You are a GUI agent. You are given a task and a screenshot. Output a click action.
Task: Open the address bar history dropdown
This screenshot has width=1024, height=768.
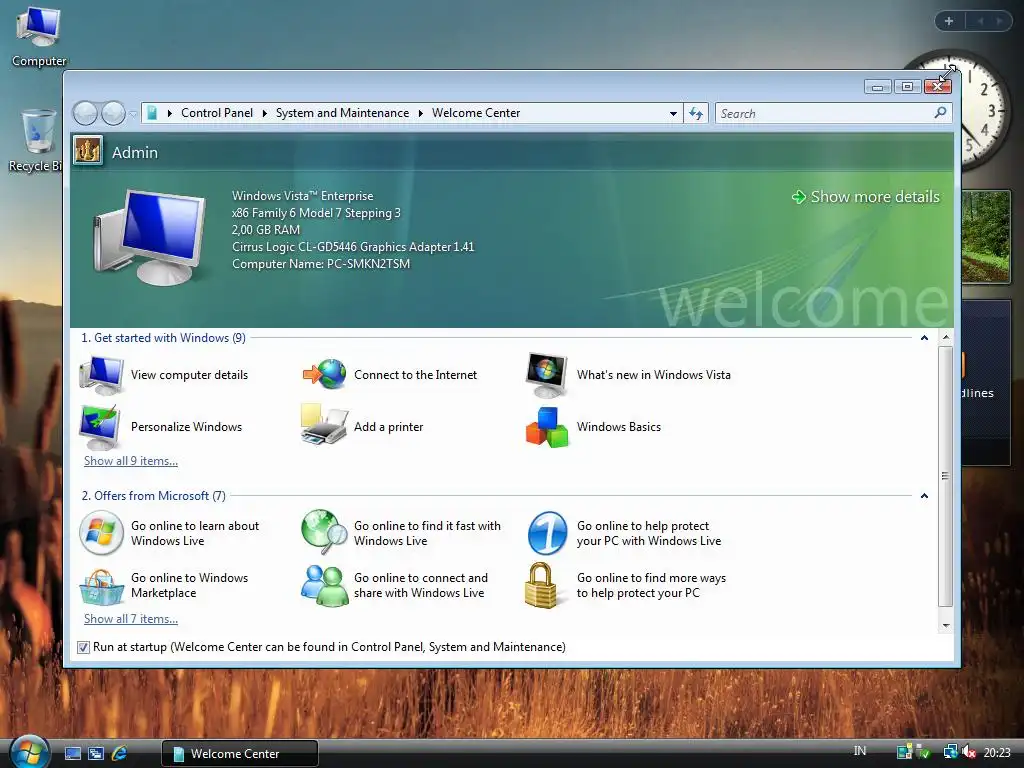point(673,114)
